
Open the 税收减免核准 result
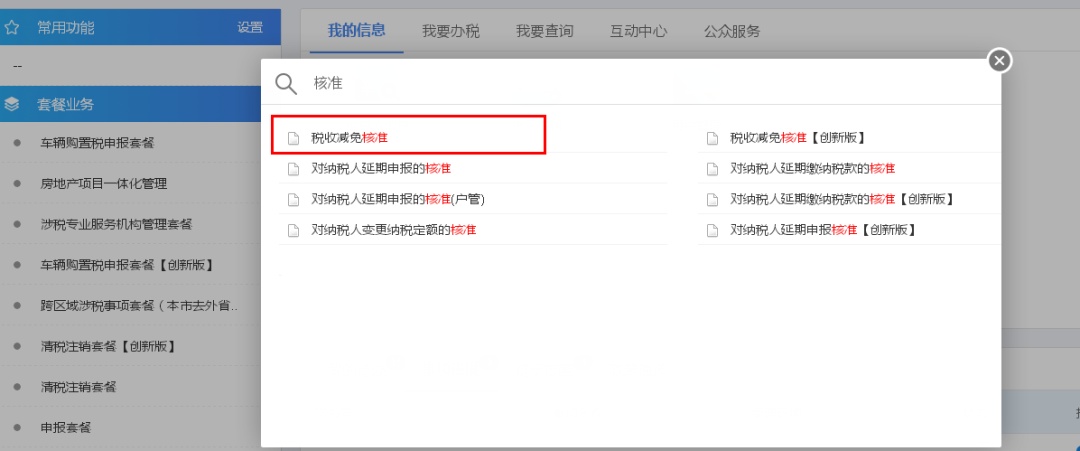click(x=349, y=138)
